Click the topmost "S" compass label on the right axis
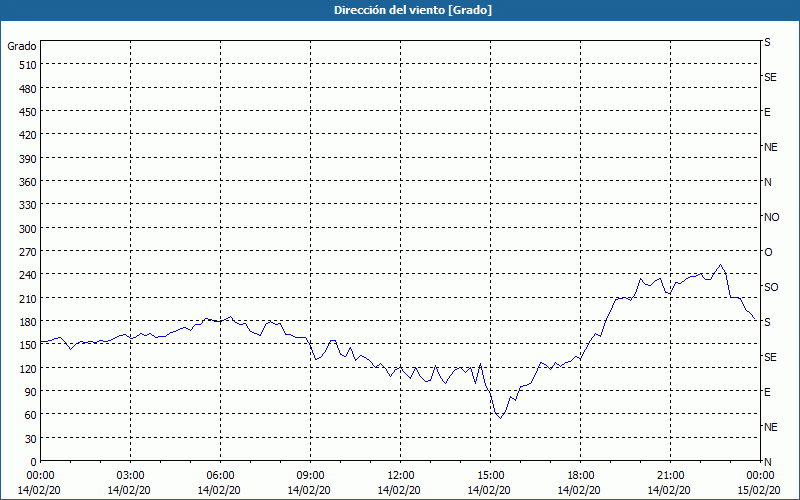 (x=767, y=42)
